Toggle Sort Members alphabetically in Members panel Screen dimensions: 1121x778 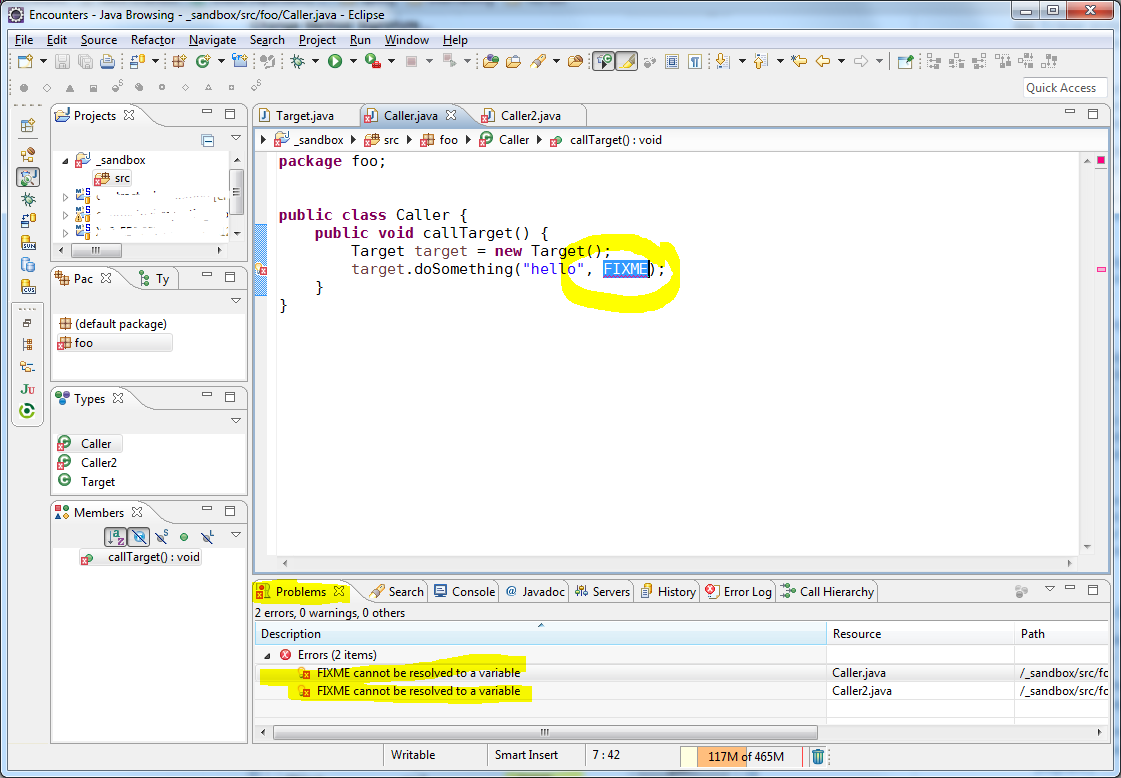[115, 537]
